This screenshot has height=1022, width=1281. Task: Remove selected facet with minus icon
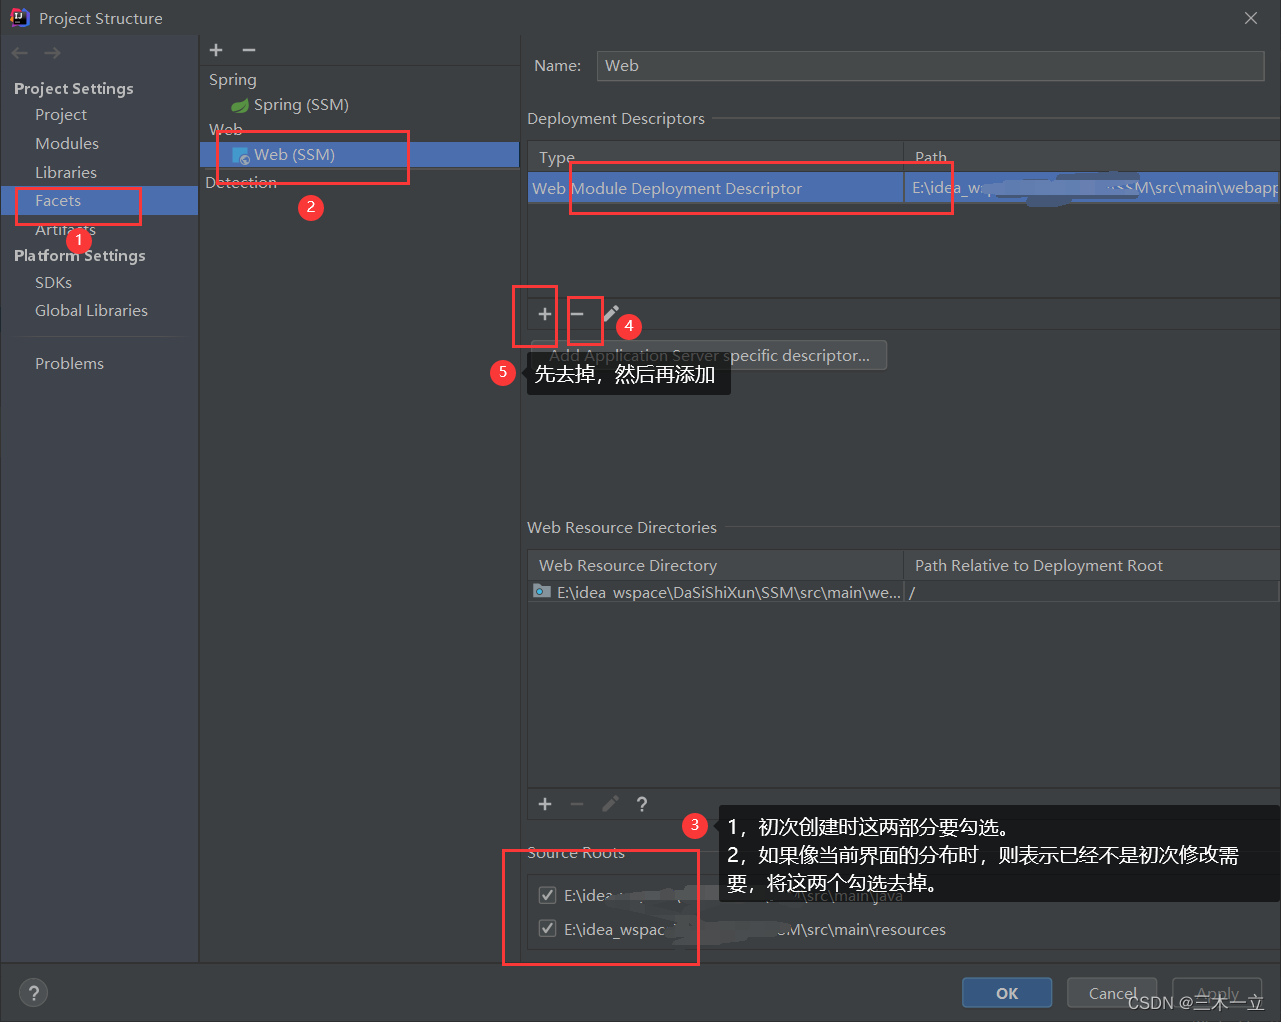point(249,50)
